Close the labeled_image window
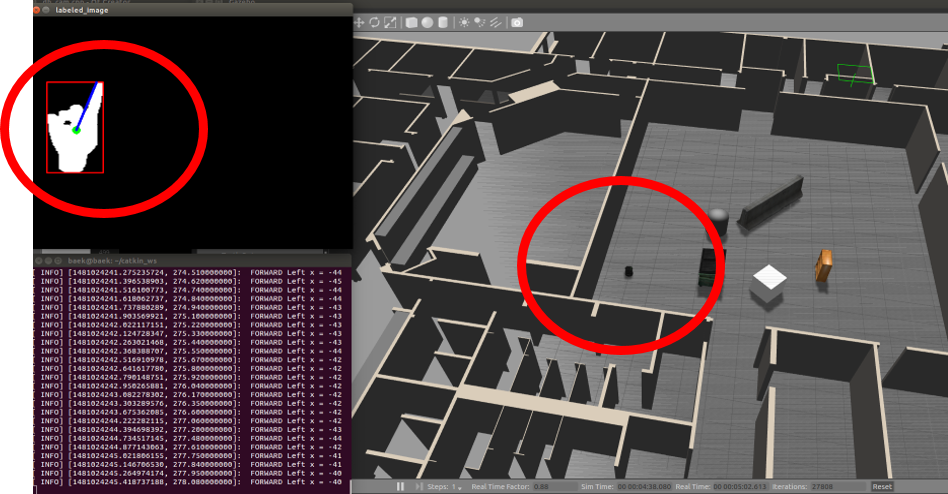The width and height of the screenshot is (948, 494). (37, 9)
